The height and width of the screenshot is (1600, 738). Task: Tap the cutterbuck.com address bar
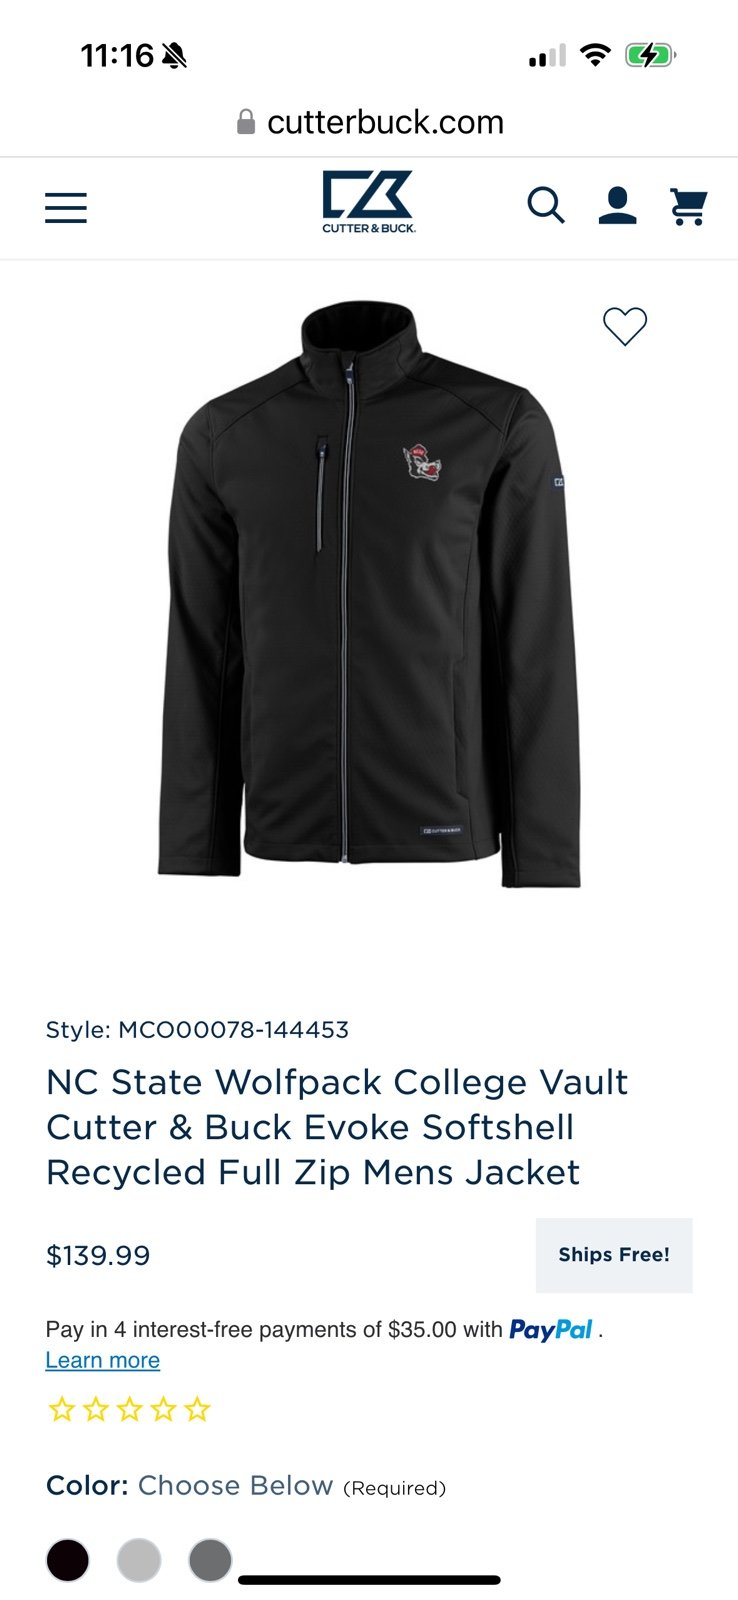click(x=370, y=122)
